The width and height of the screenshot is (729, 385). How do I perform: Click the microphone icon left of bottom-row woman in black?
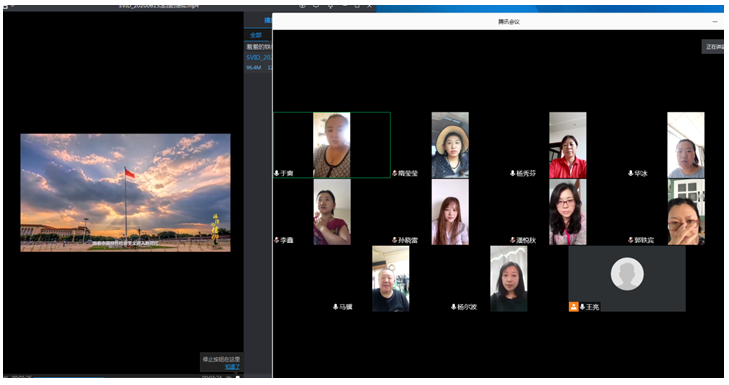[x=453, y=307]
